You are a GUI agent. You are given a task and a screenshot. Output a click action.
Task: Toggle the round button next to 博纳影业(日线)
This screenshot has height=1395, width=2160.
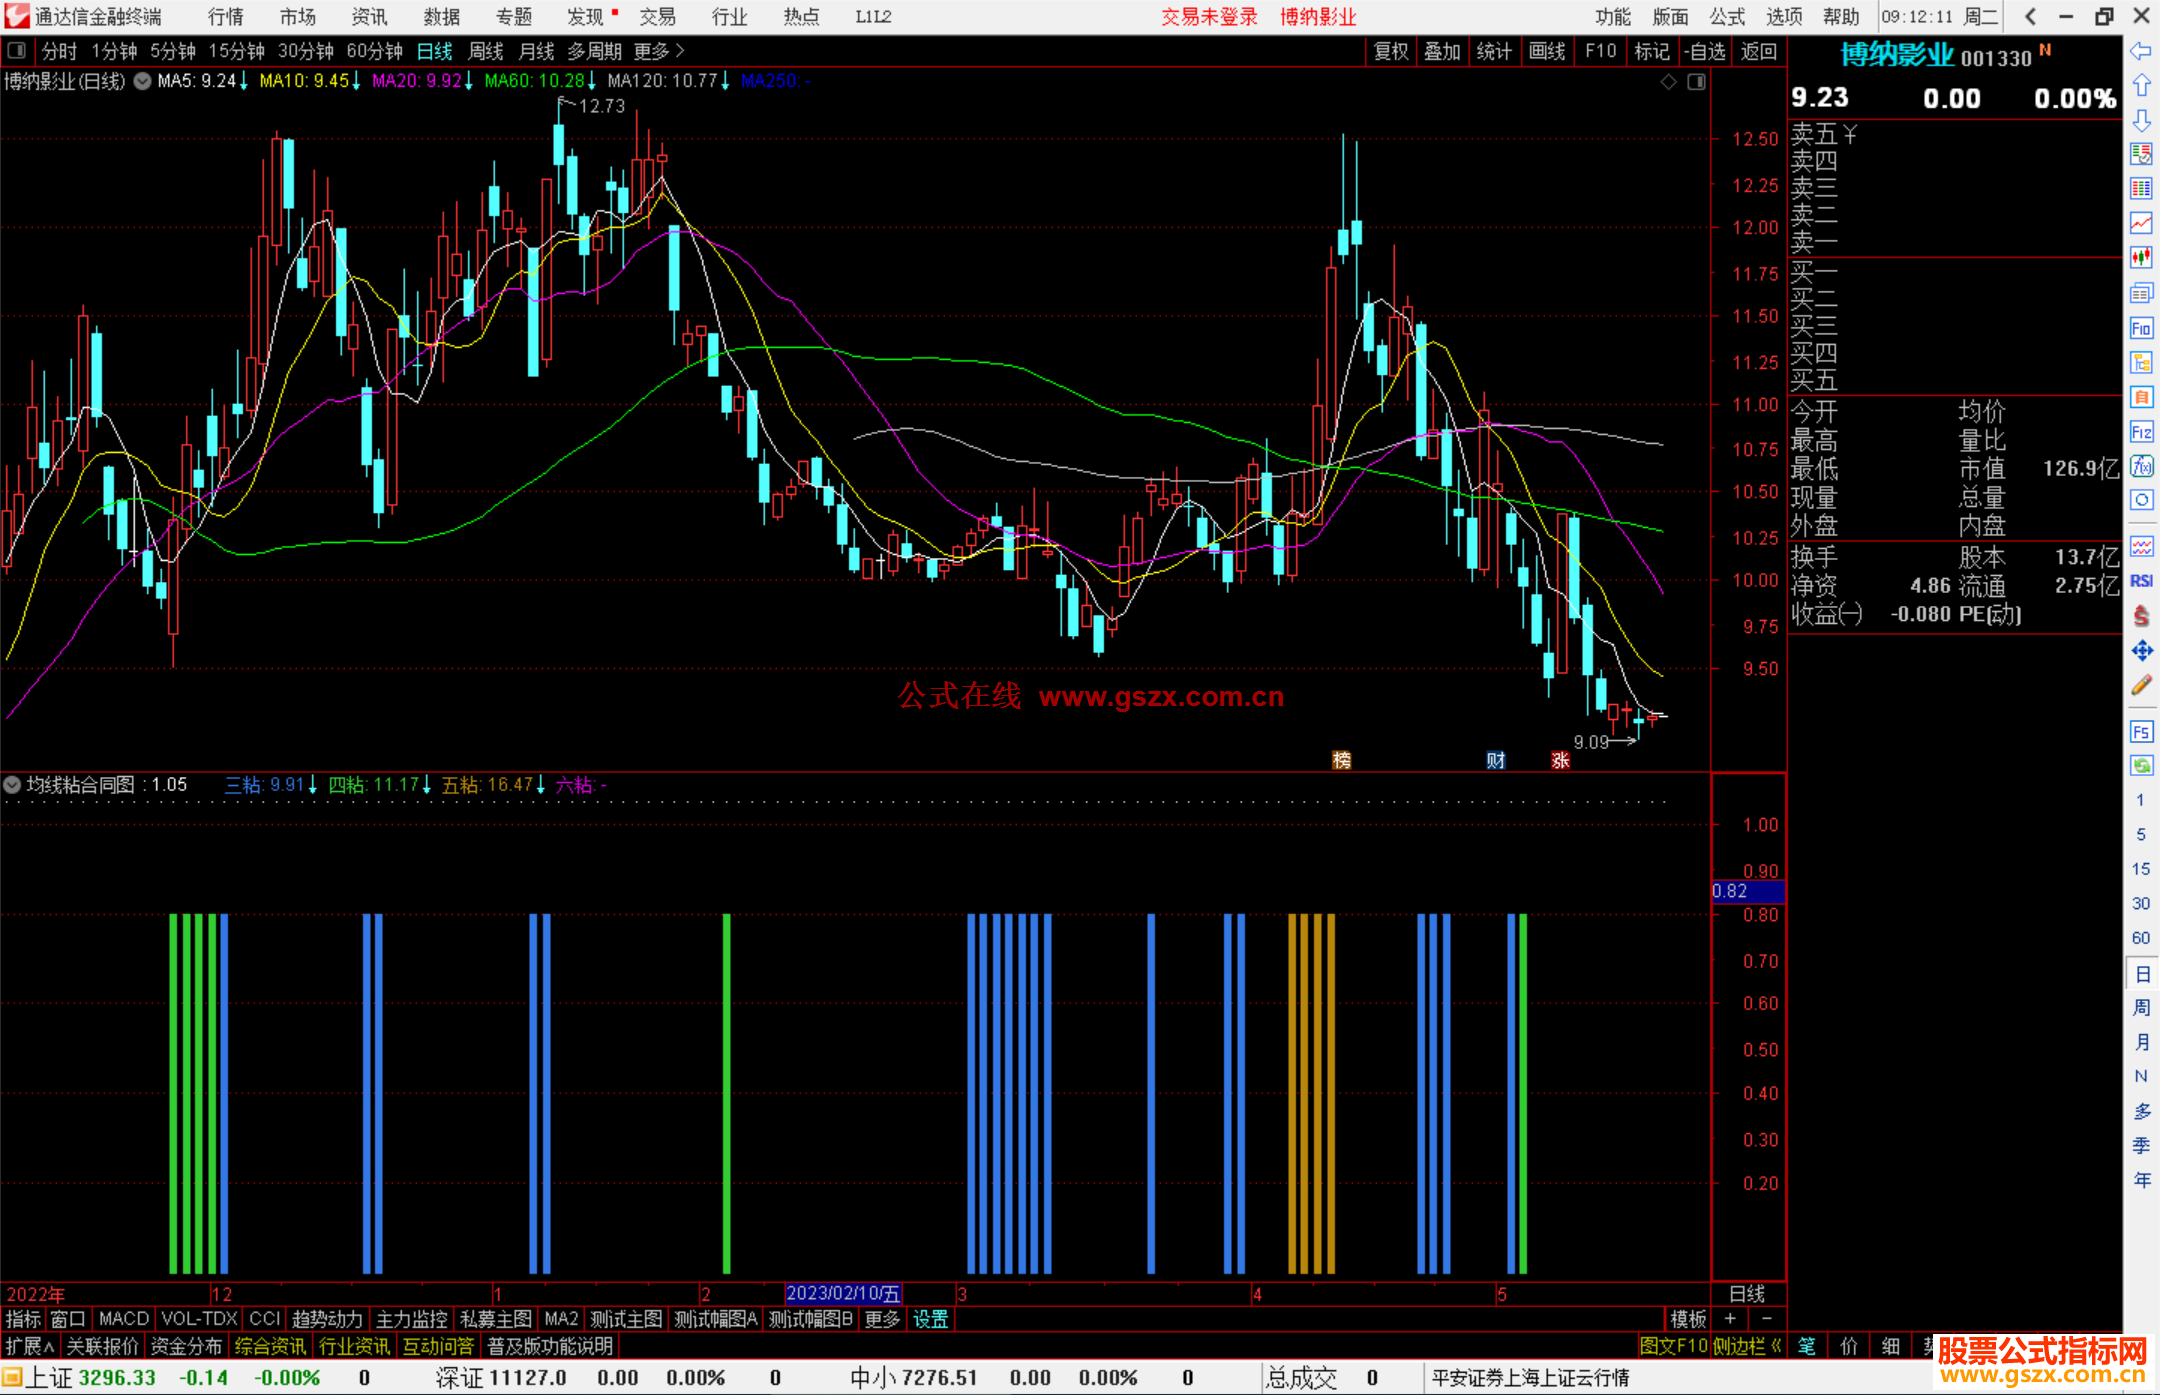point(142,81)
